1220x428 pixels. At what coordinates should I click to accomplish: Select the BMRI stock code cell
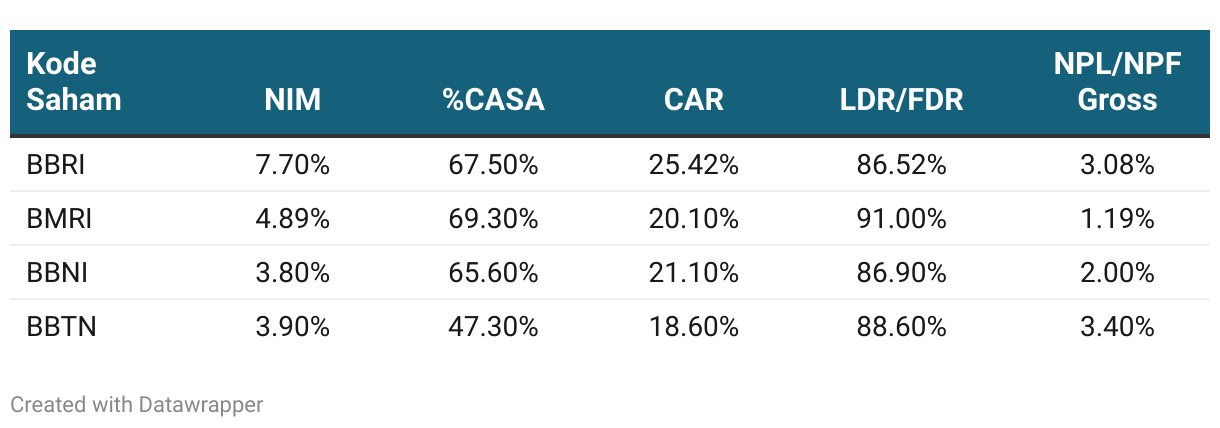(59, 219)
